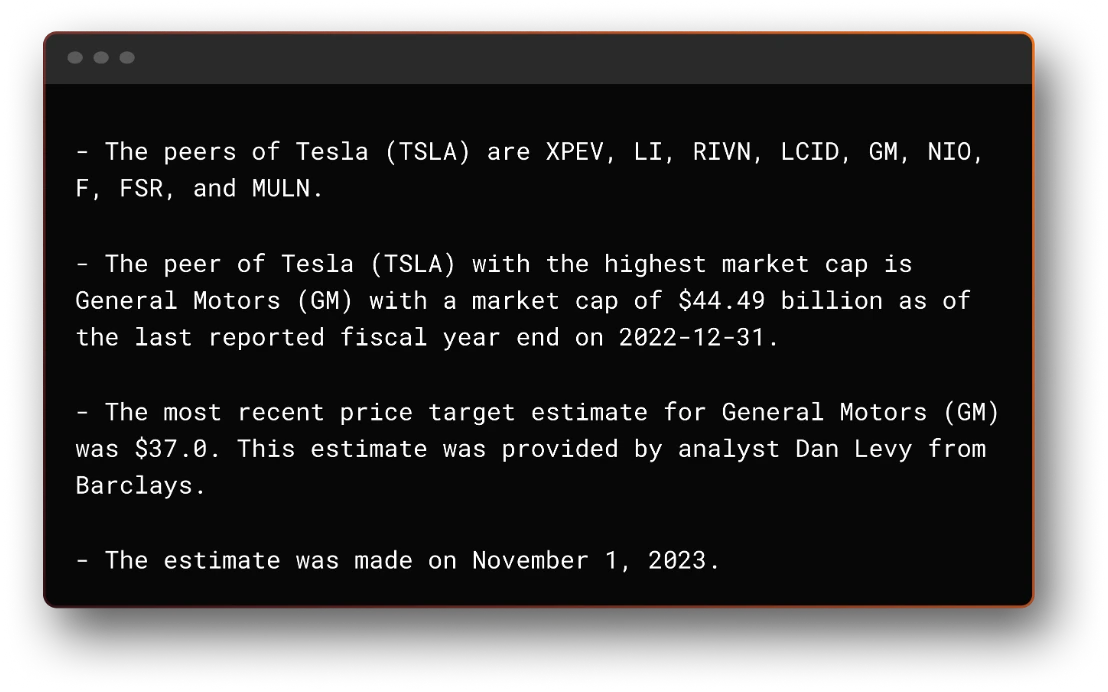Click the LCID ticker symbol
The image size is (1108, 692).
809,151
